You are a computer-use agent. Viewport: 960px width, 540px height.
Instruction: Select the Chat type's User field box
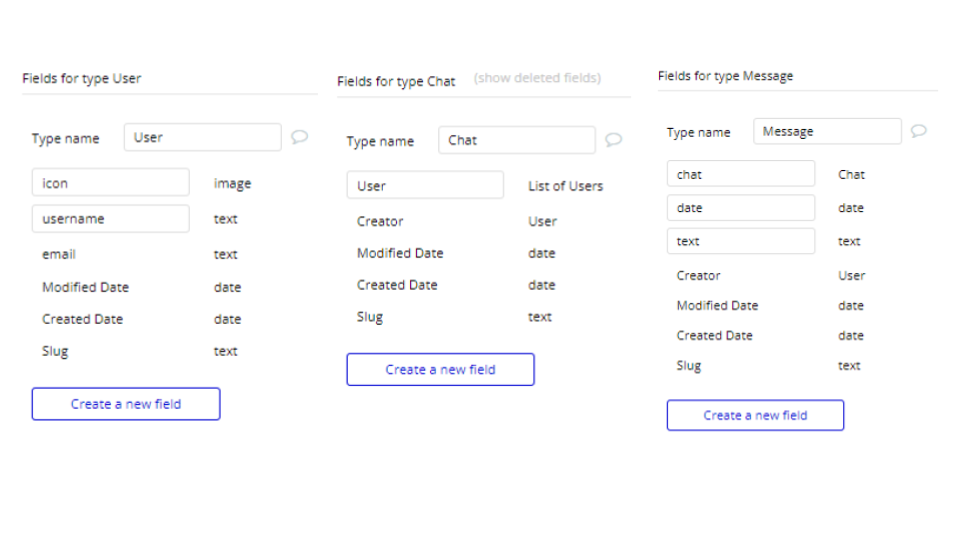(425, 186)
